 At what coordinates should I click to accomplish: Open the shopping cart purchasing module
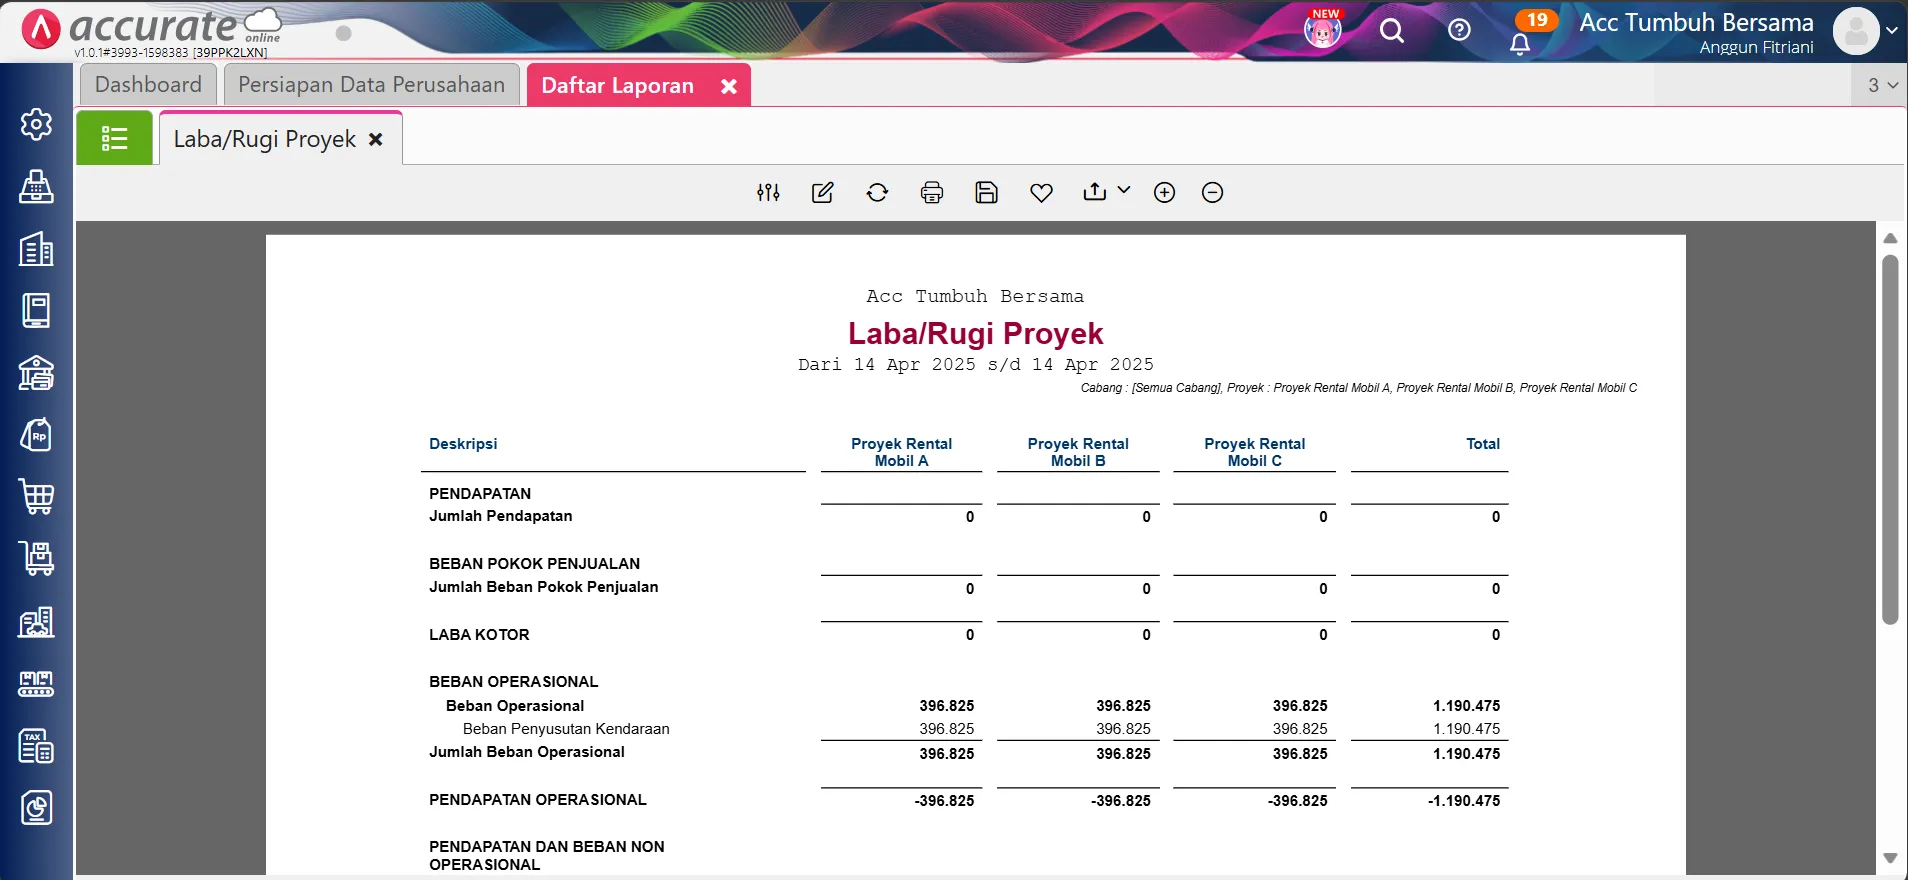(36, 497)
